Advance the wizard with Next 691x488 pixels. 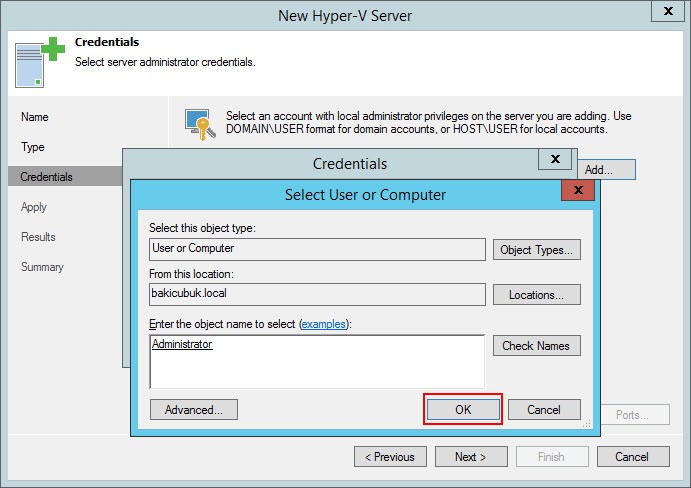tap(471, 457)
